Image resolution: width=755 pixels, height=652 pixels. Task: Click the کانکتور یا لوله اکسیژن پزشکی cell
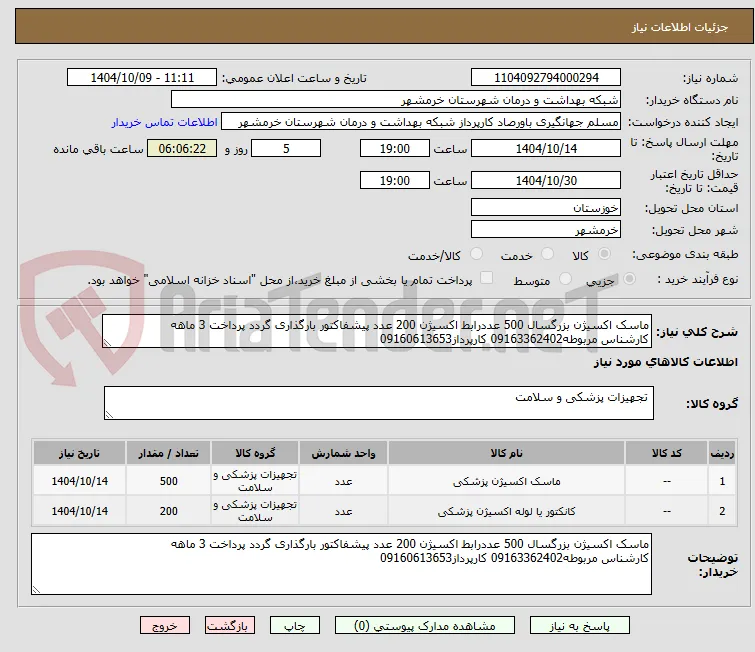point(507,511)
